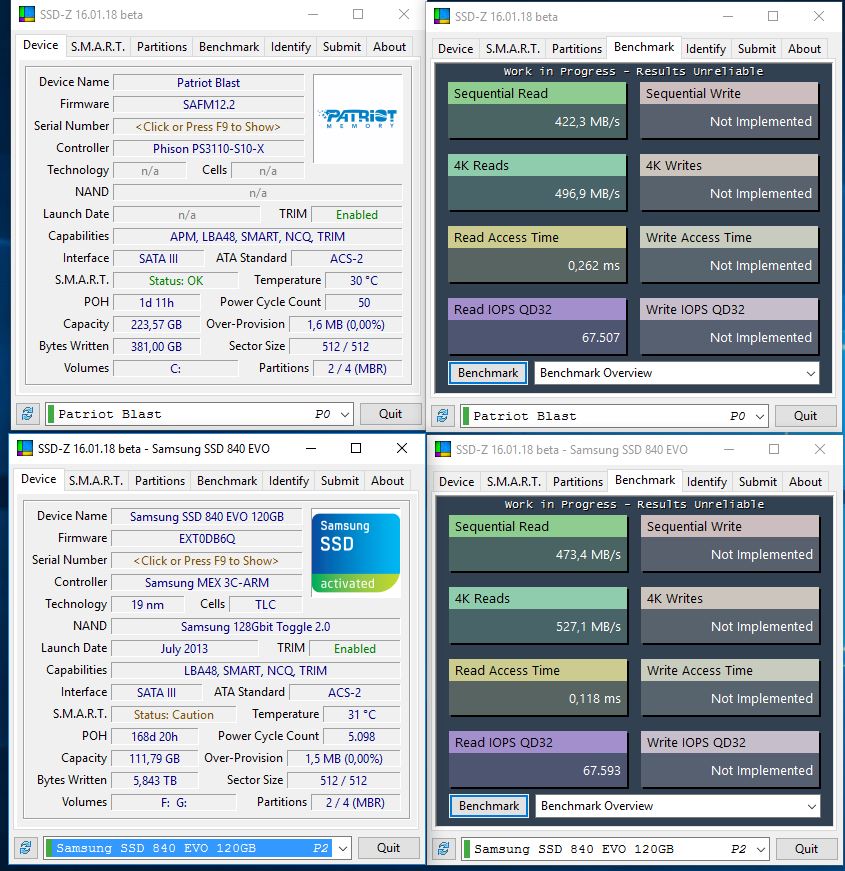
Task: Click the Patriot Memory logo image
Action: (x=358, y=118)
